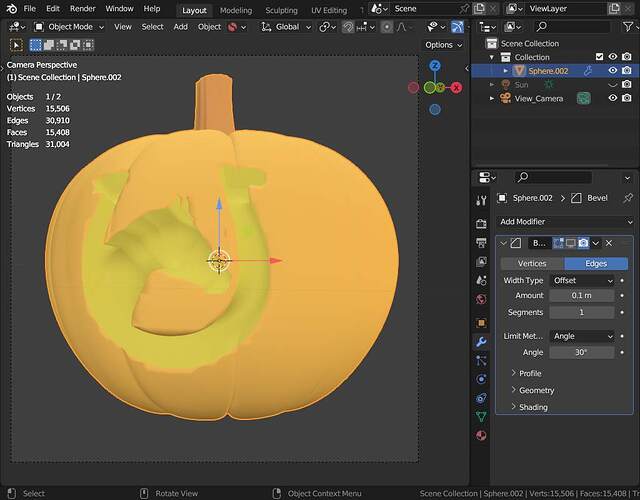Toggle the snap magnet icon

pos(348,27)
